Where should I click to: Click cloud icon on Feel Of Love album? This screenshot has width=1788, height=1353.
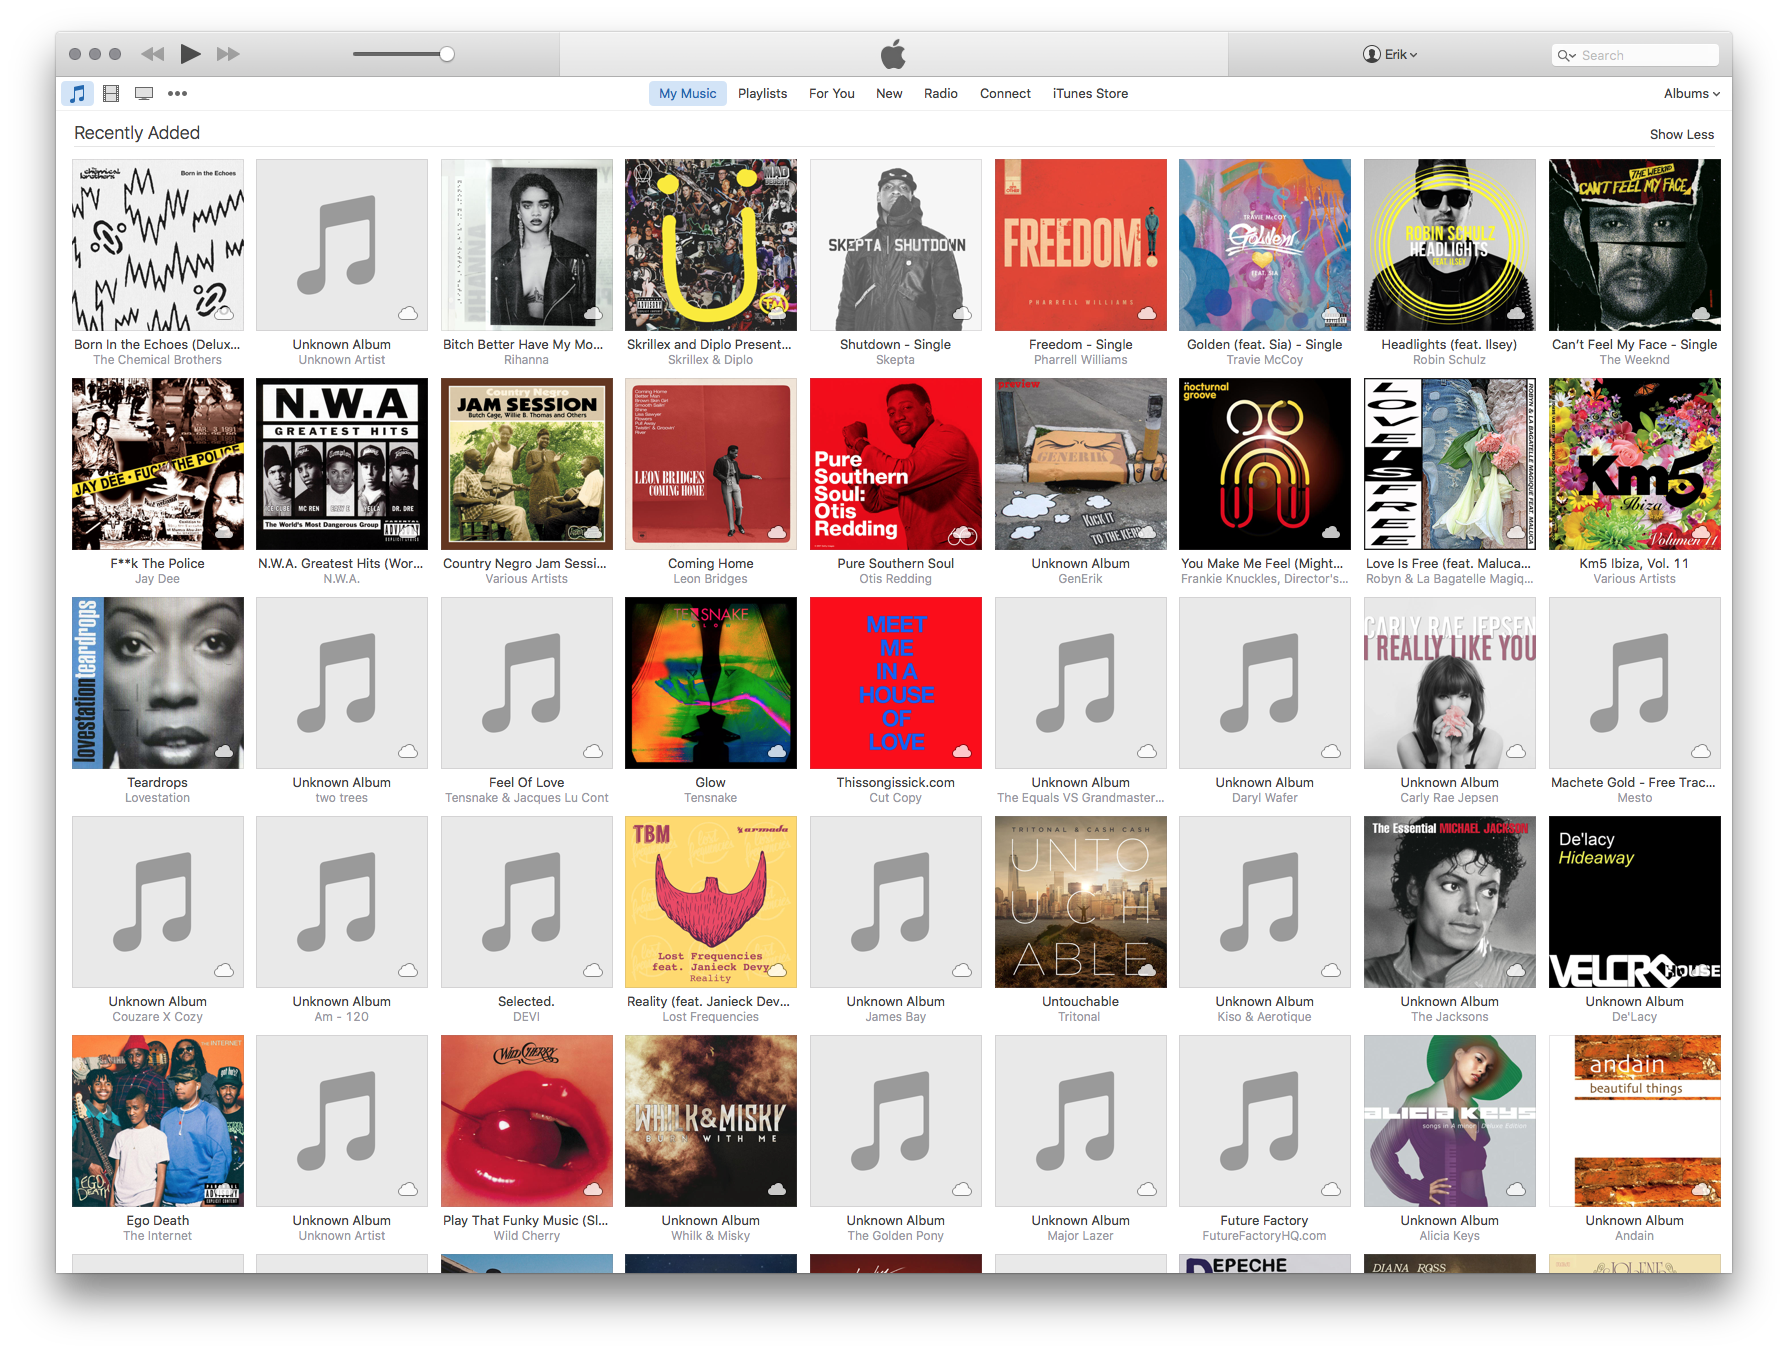[x=593, y=751]
